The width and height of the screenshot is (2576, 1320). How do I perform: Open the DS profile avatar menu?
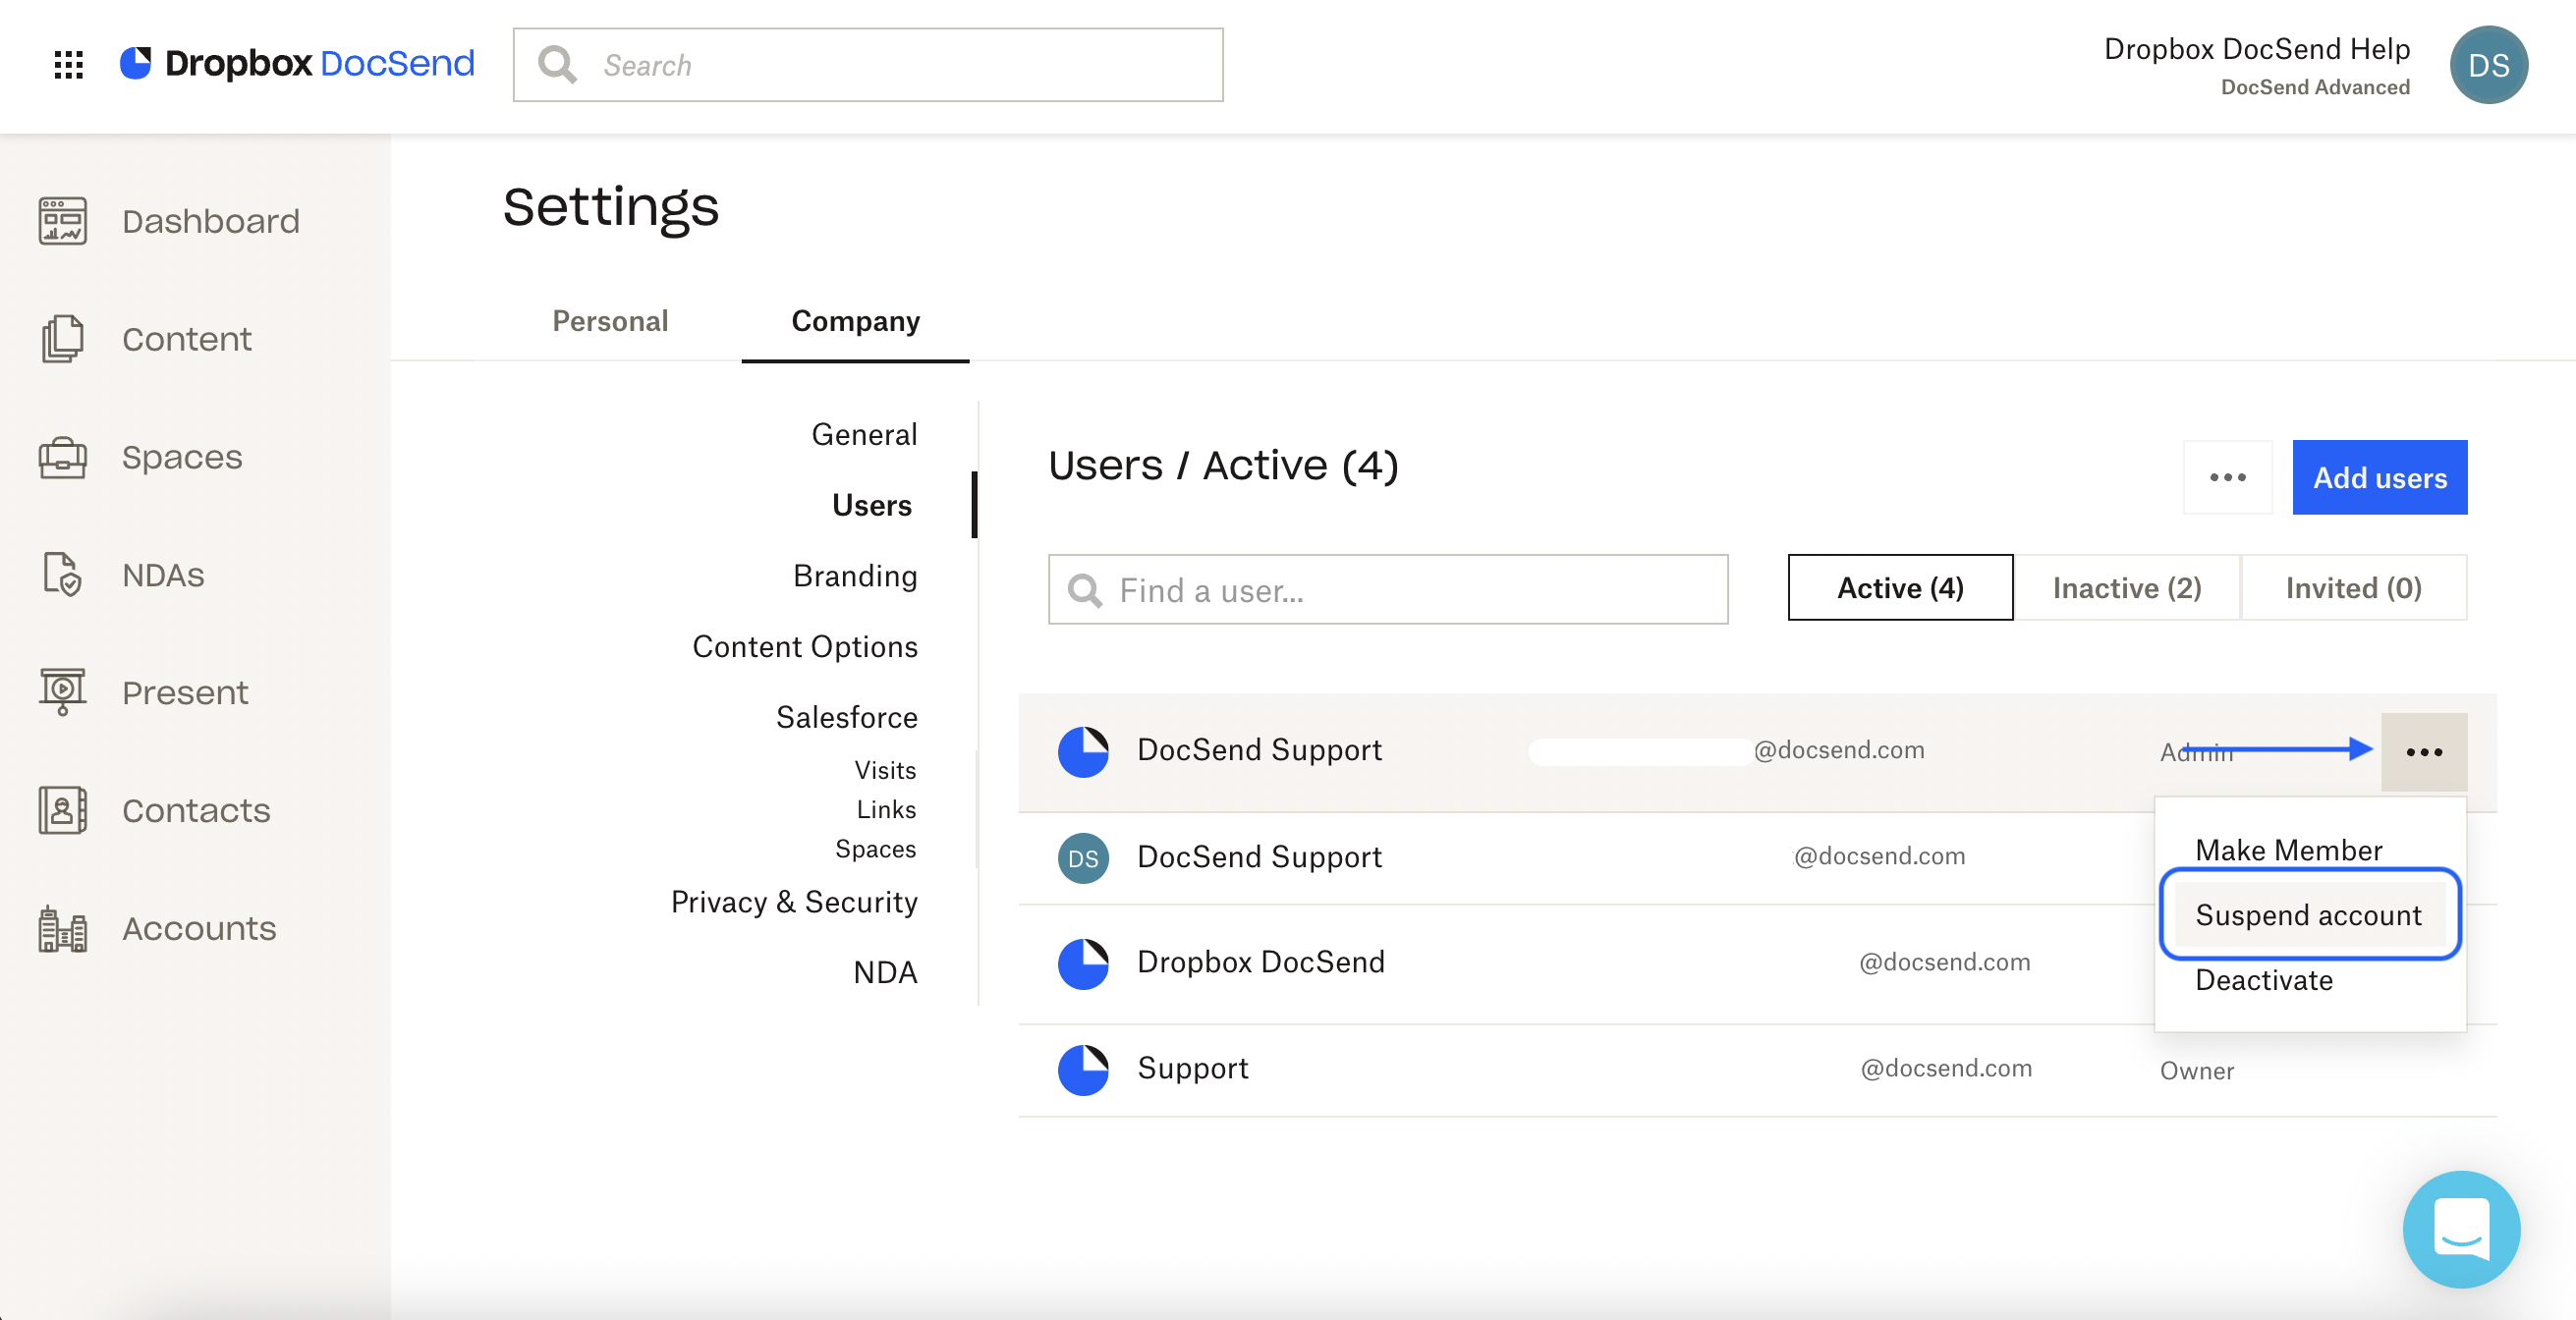coord(2490,64)
